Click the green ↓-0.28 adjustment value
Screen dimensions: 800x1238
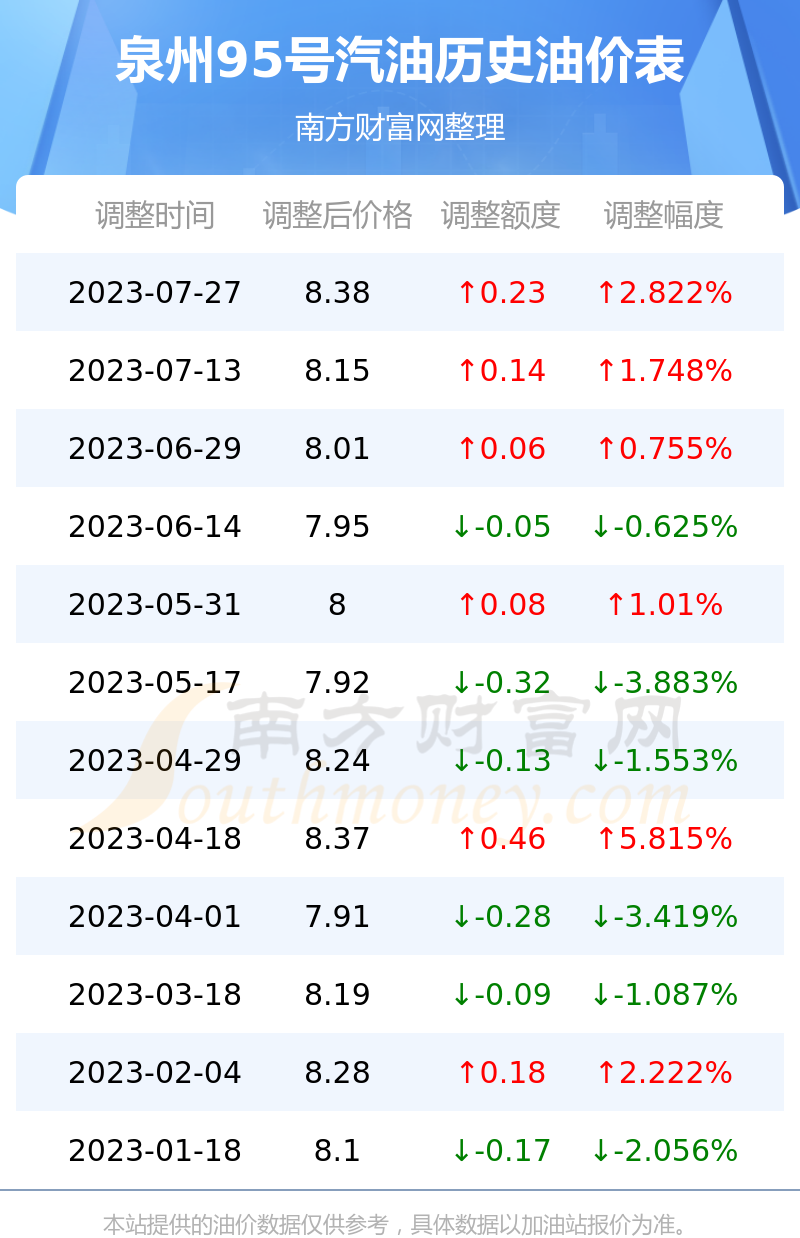coord(501,917)
